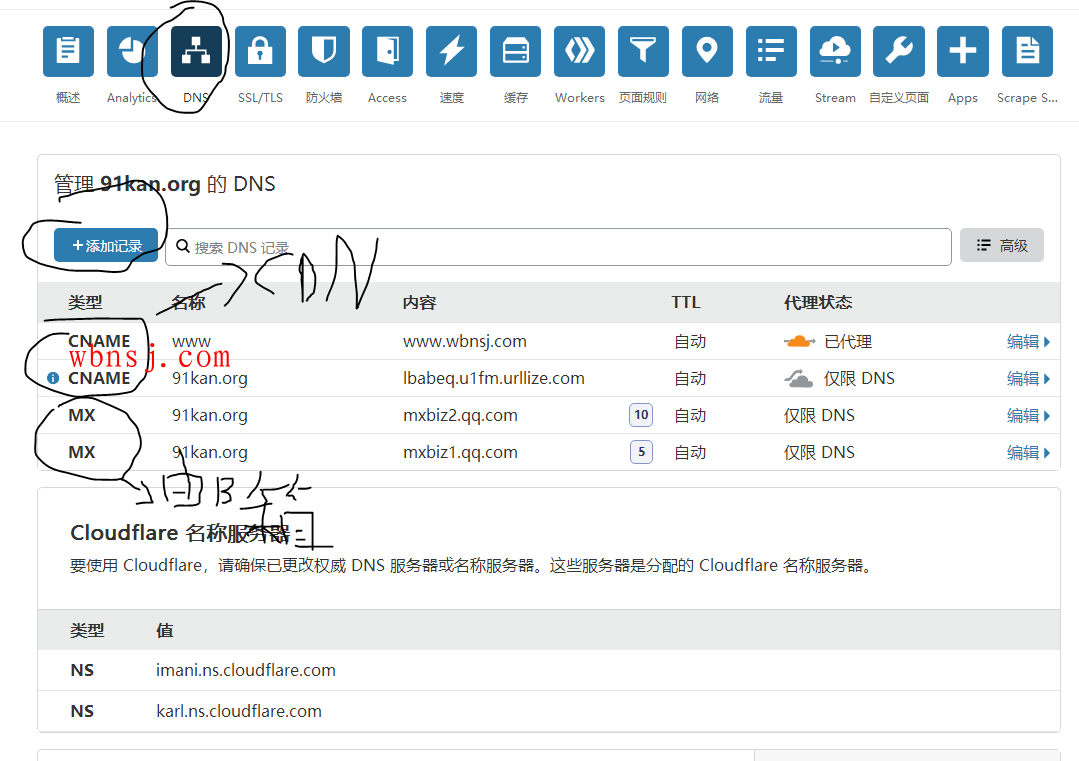Open the 自定义页面 wrench icon
The height and width of the screenshot is (761, 1079).
899,52
